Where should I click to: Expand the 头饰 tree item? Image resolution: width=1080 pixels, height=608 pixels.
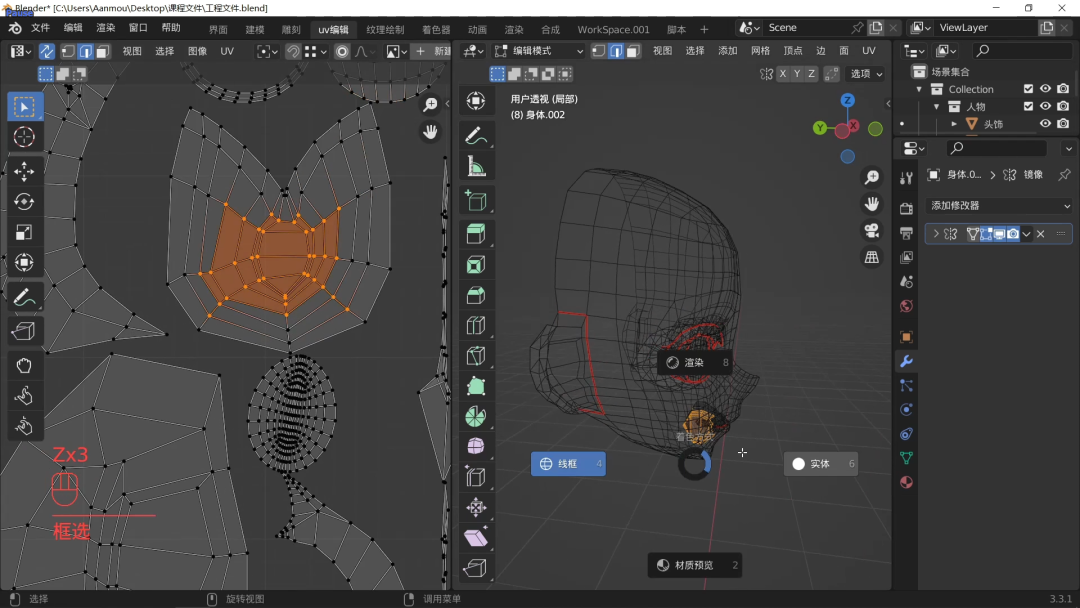[954, 124]
